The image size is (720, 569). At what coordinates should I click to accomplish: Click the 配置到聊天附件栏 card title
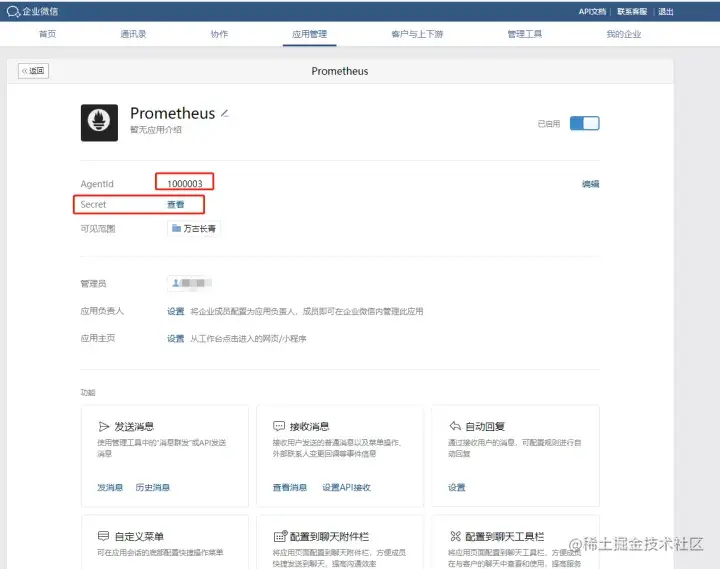point(329,536)
